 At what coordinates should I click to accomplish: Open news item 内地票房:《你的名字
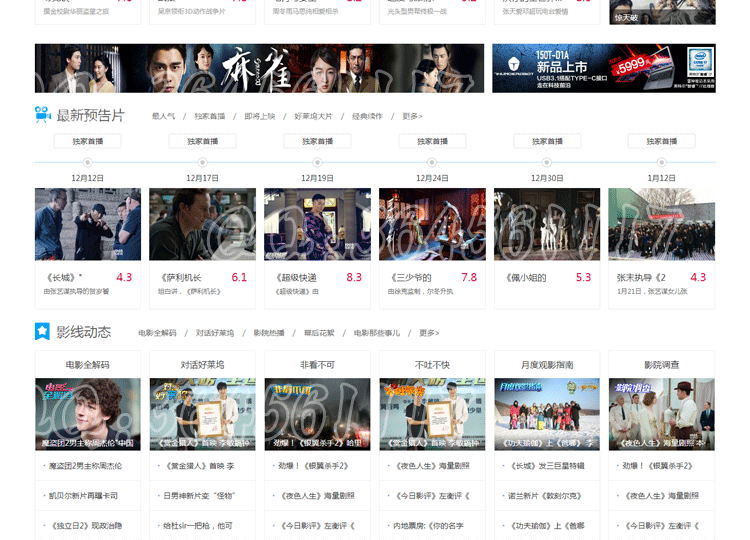(x=429, y=526)
